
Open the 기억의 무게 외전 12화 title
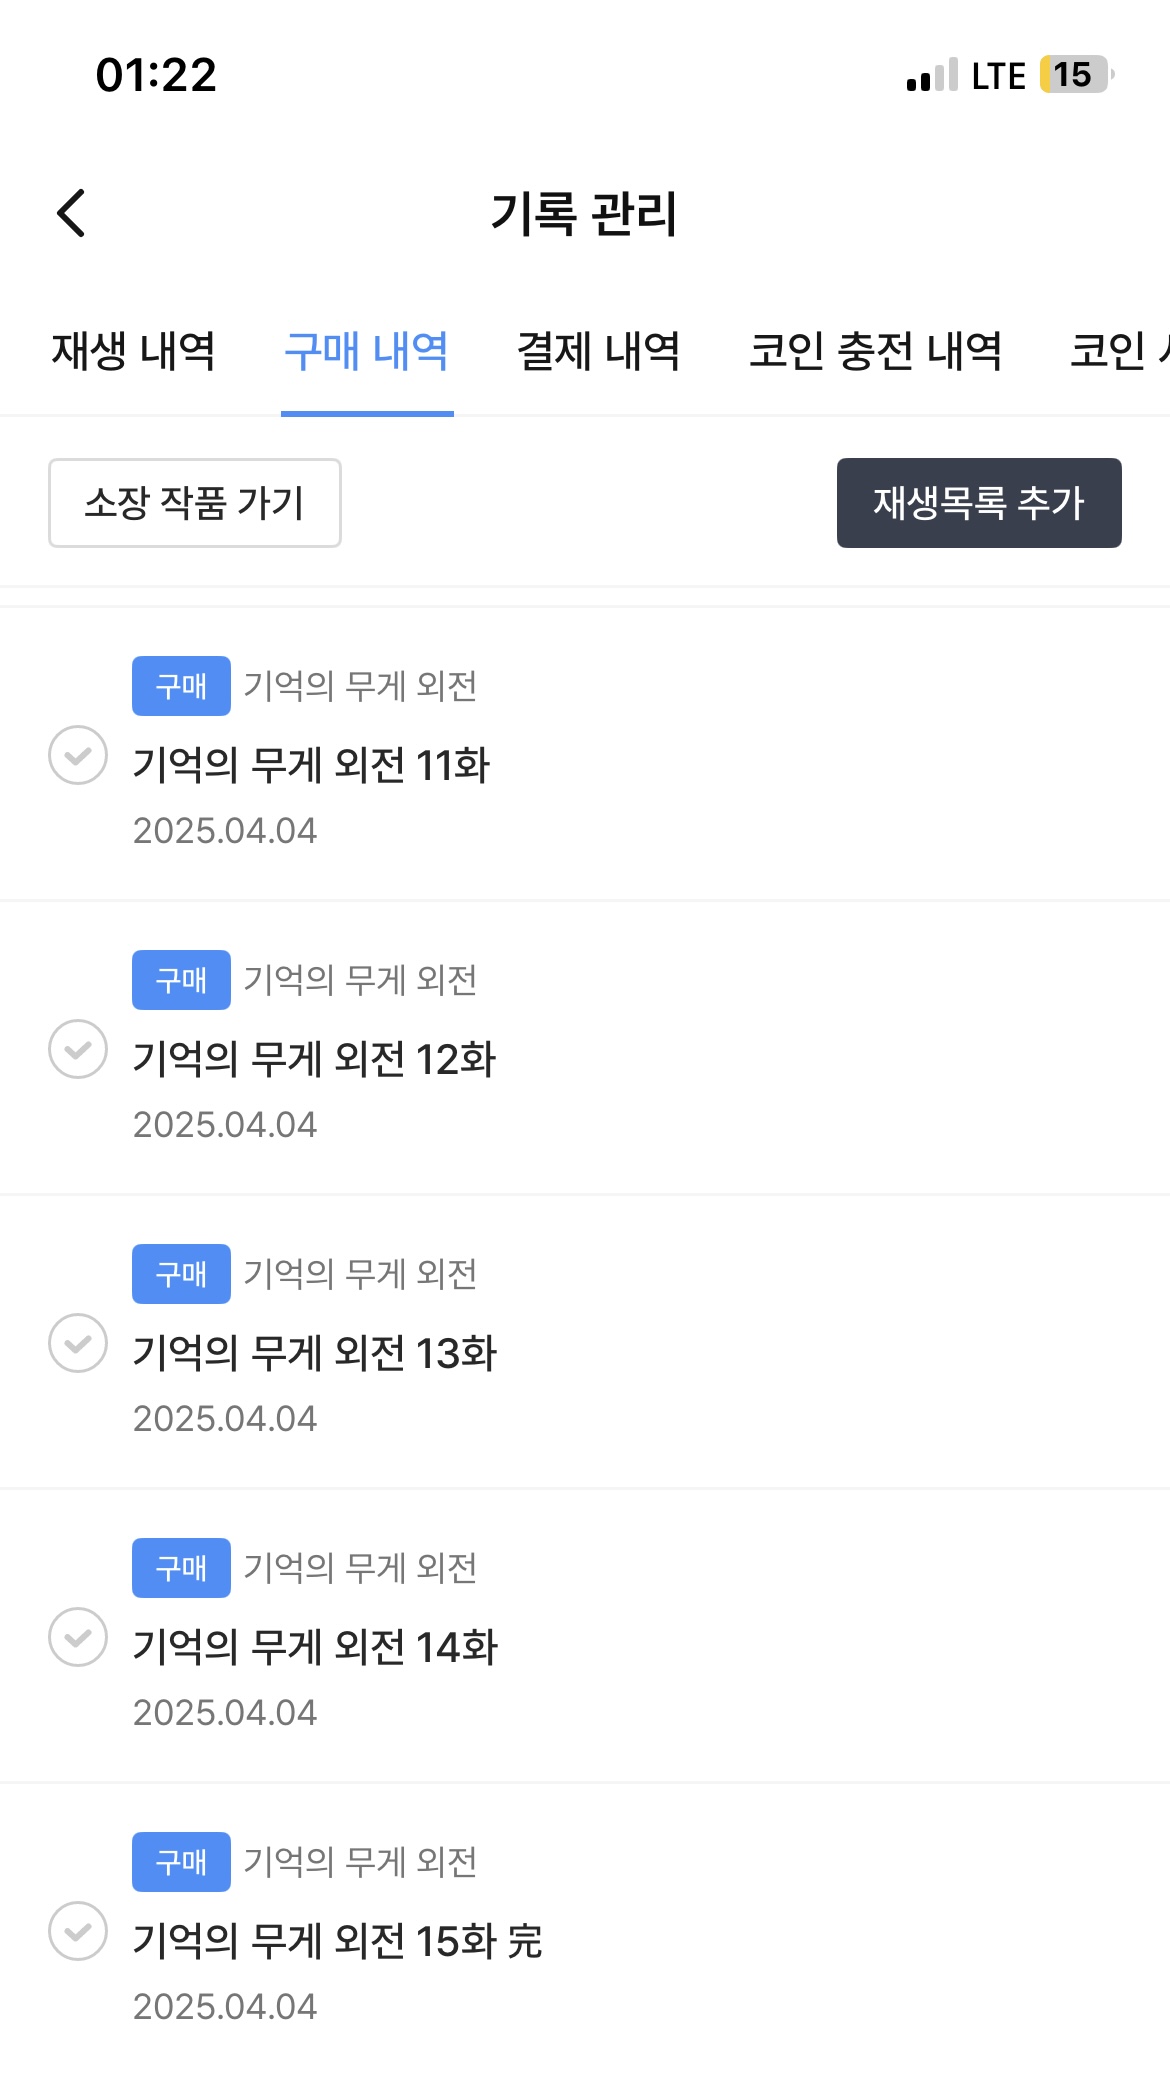pyautogui.click(x=314, y=1059)
